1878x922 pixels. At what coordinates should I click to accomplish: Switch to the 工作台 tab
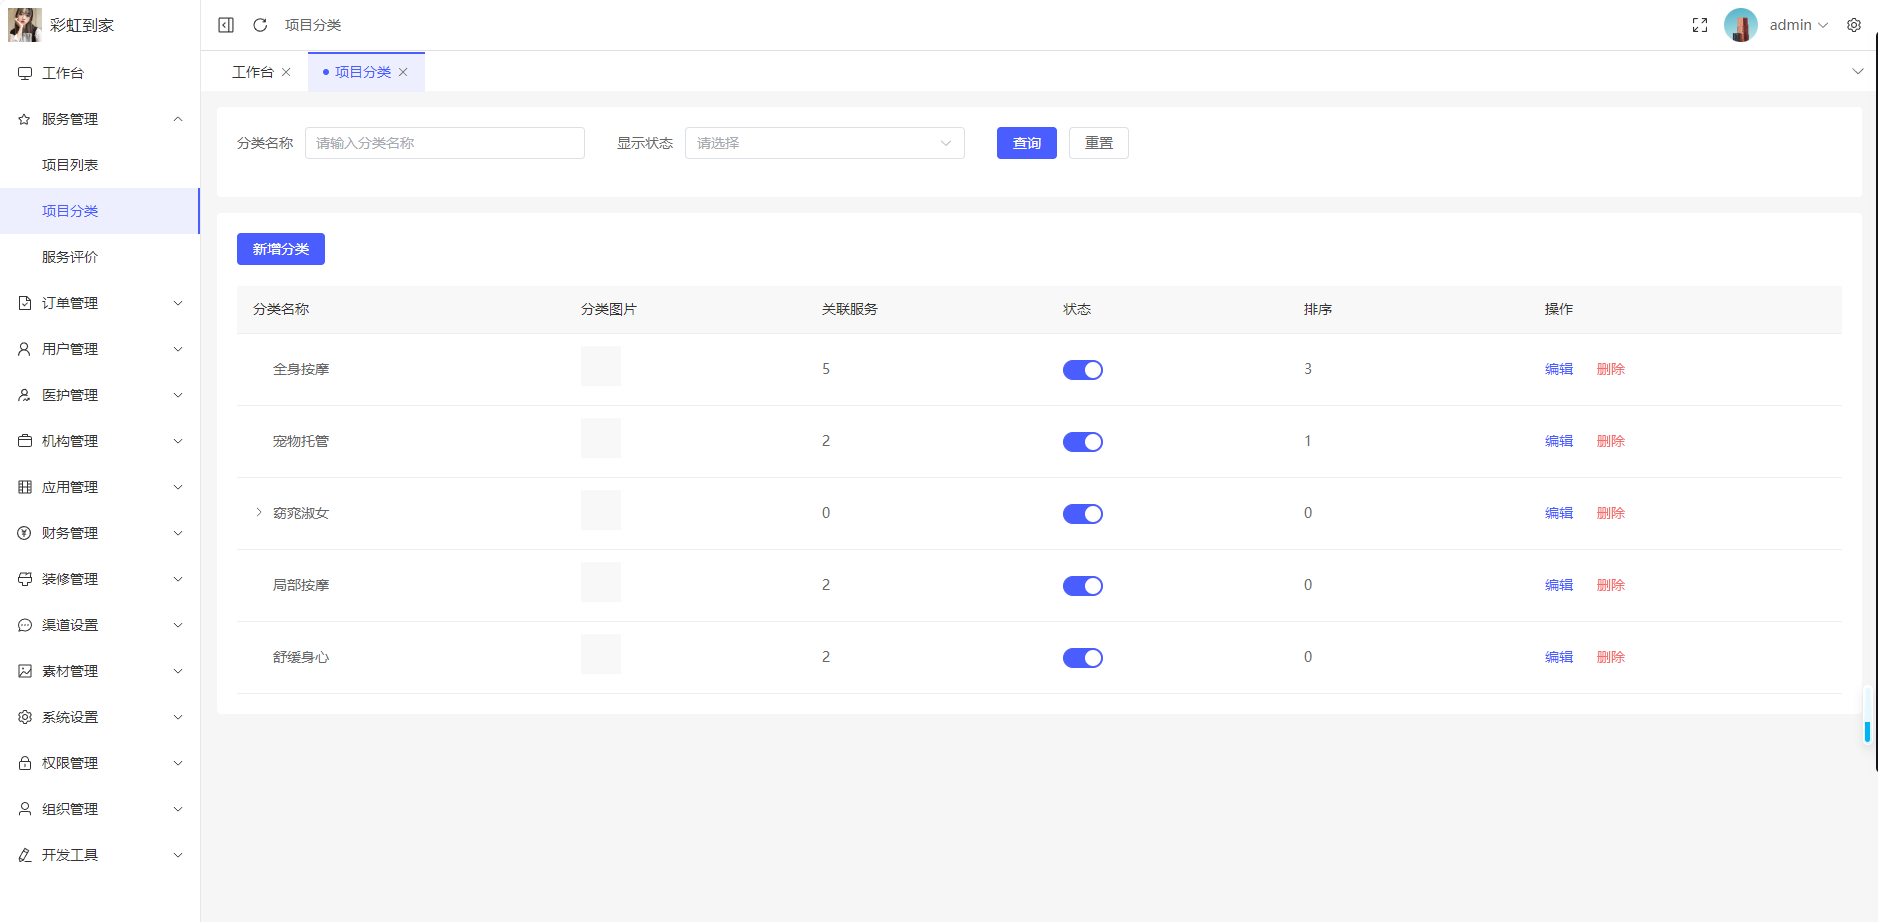click(x=253, y=72)
